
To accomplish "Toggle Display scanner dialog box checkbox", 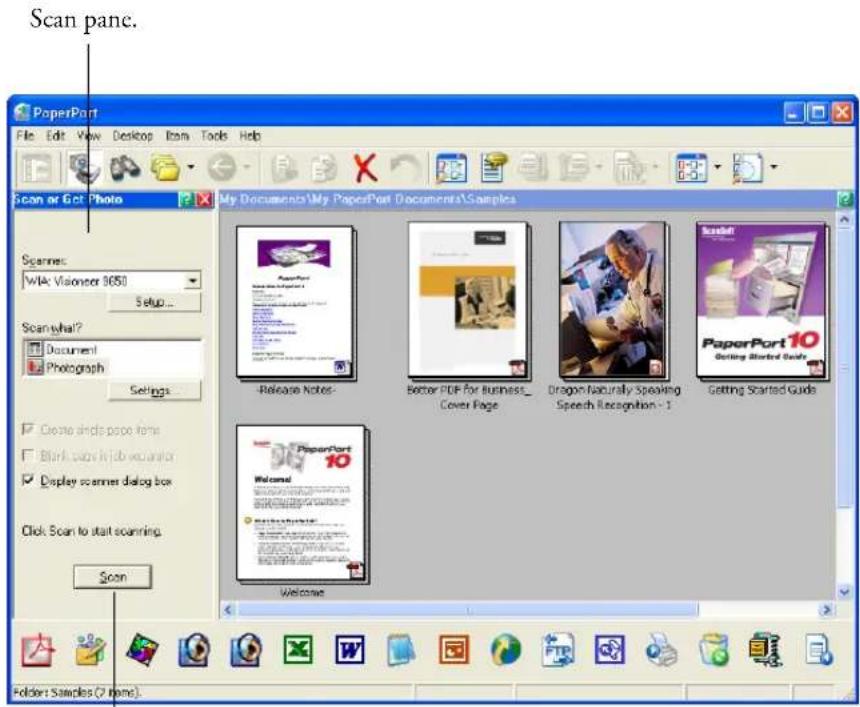I will [27, 480].
